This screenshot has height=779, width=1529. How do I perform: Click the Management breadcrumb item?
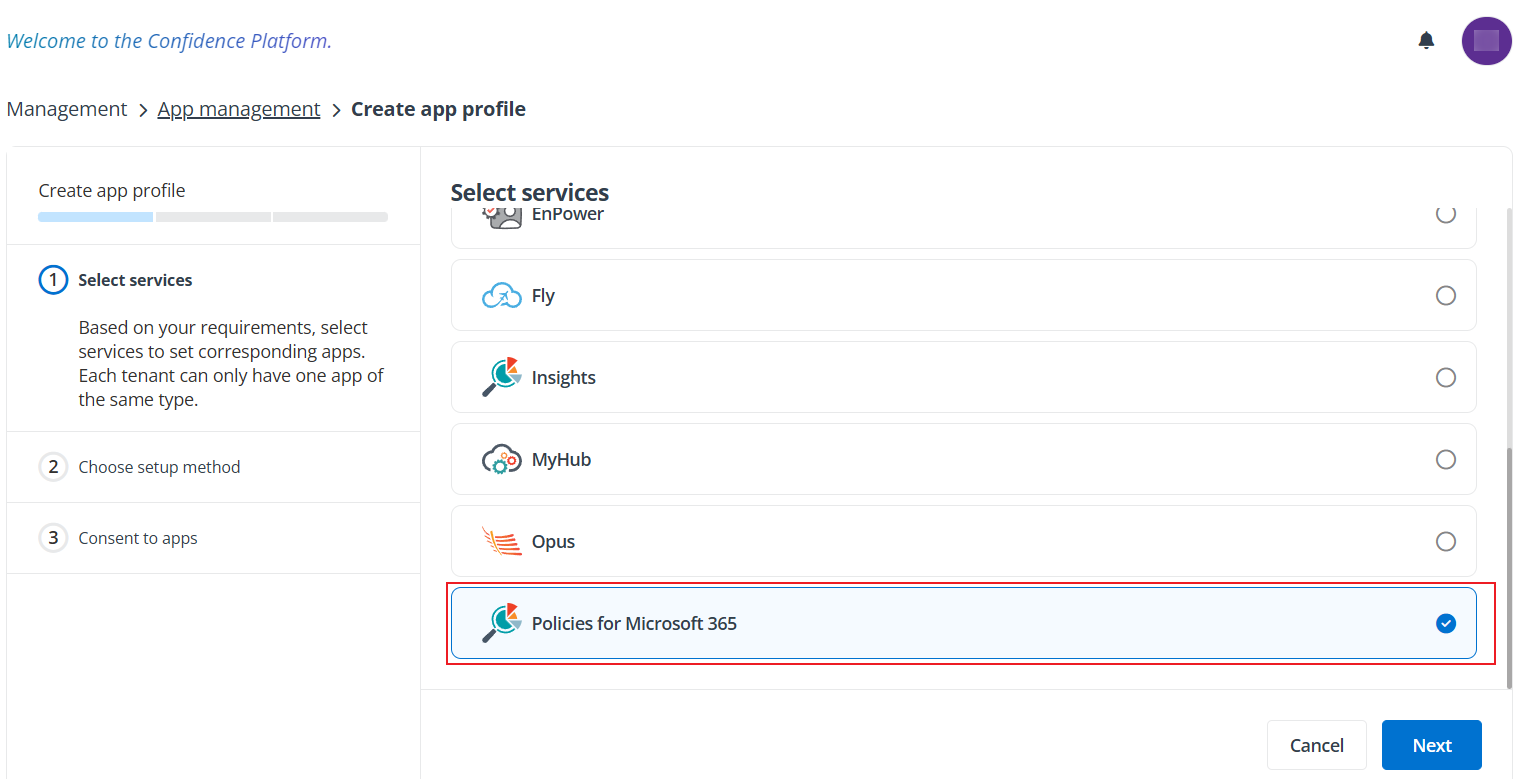click(66, 108)
